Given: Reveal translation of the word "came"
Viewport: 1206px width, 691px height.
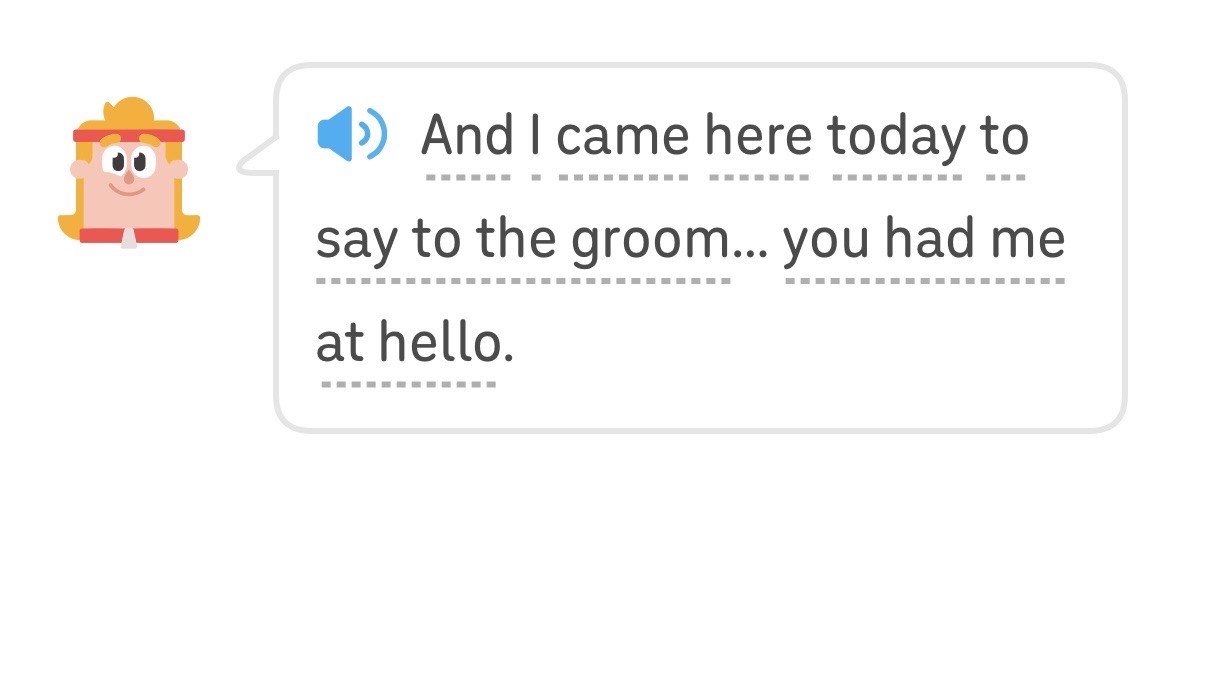Looking at the screenshot, I should point(622,136).
